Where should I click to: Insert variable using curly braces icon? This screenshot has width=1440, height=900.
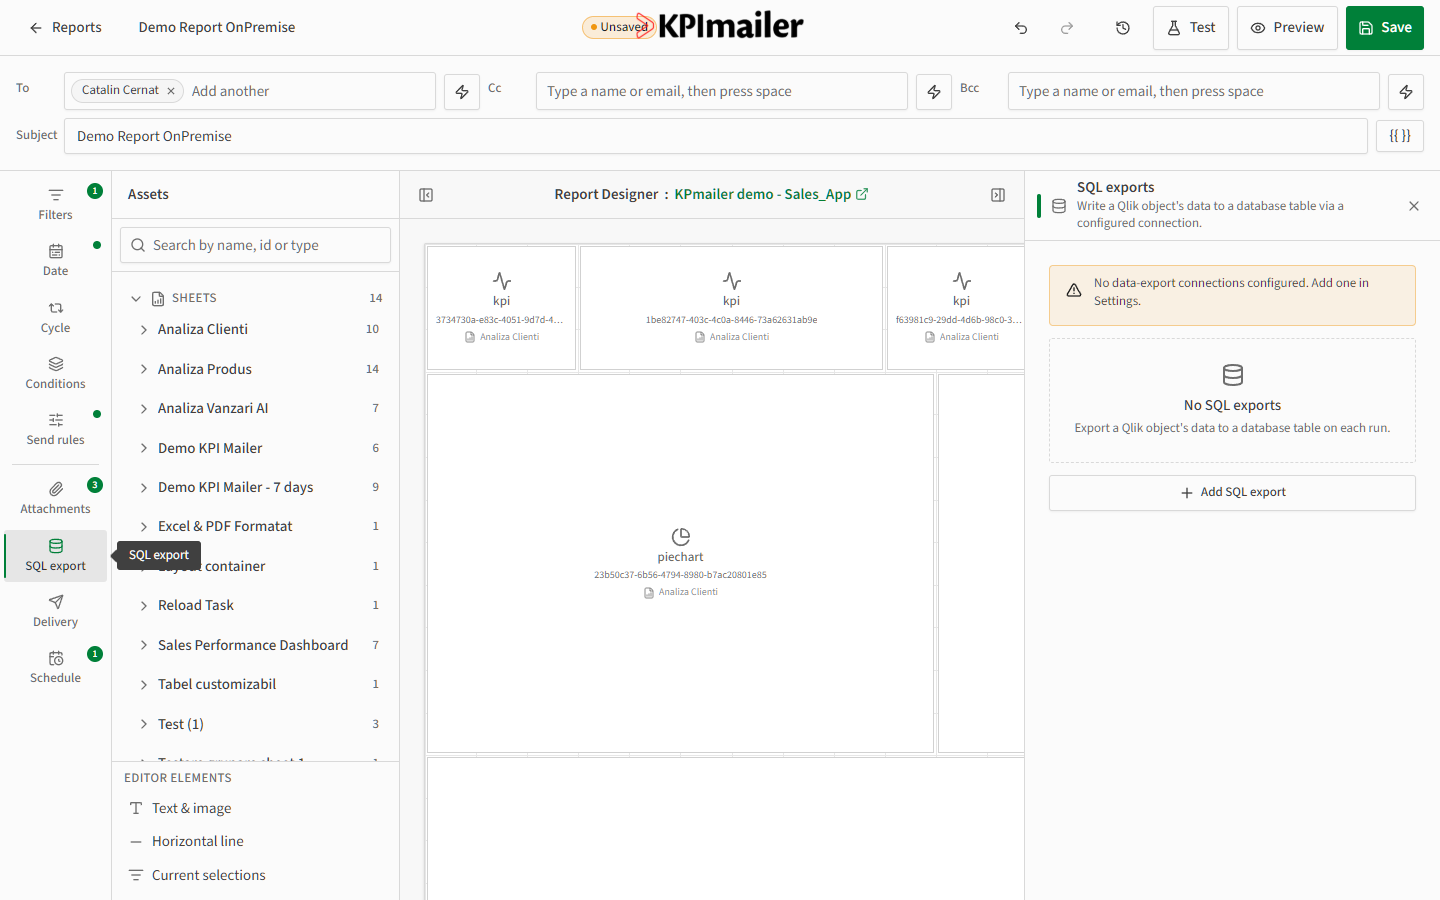[x=1400, y=136]
